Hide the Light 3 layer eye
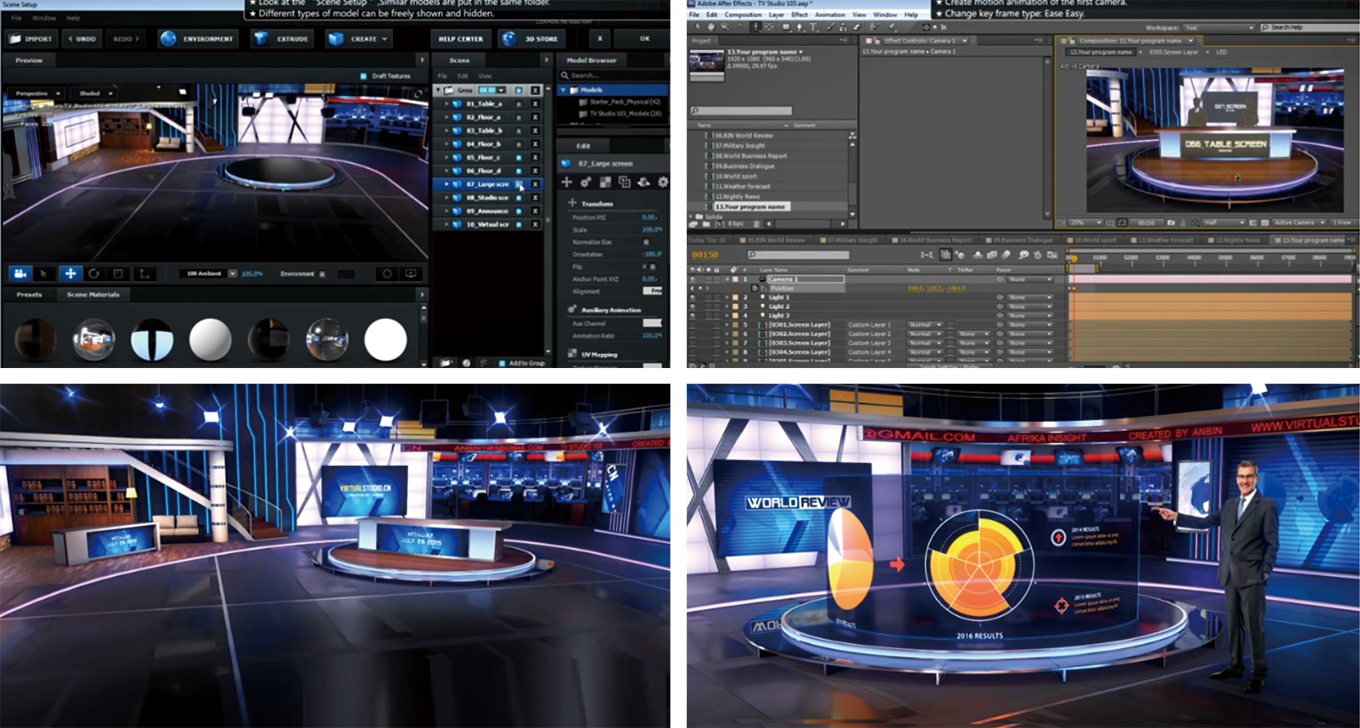1360x728 pixels. point(694,315)
